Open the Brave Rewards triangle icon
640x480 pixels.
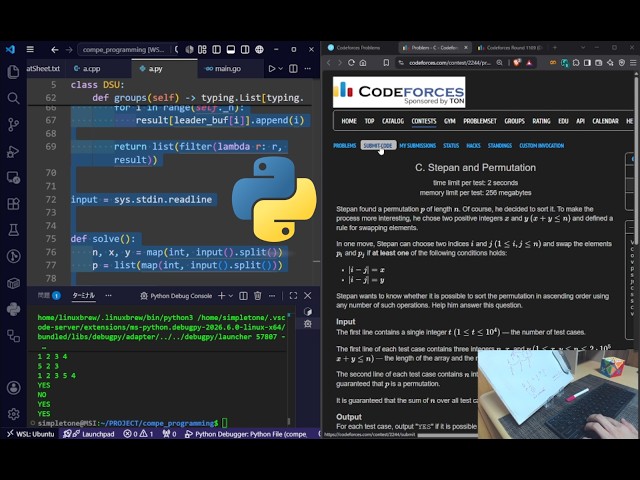point(529,62)
